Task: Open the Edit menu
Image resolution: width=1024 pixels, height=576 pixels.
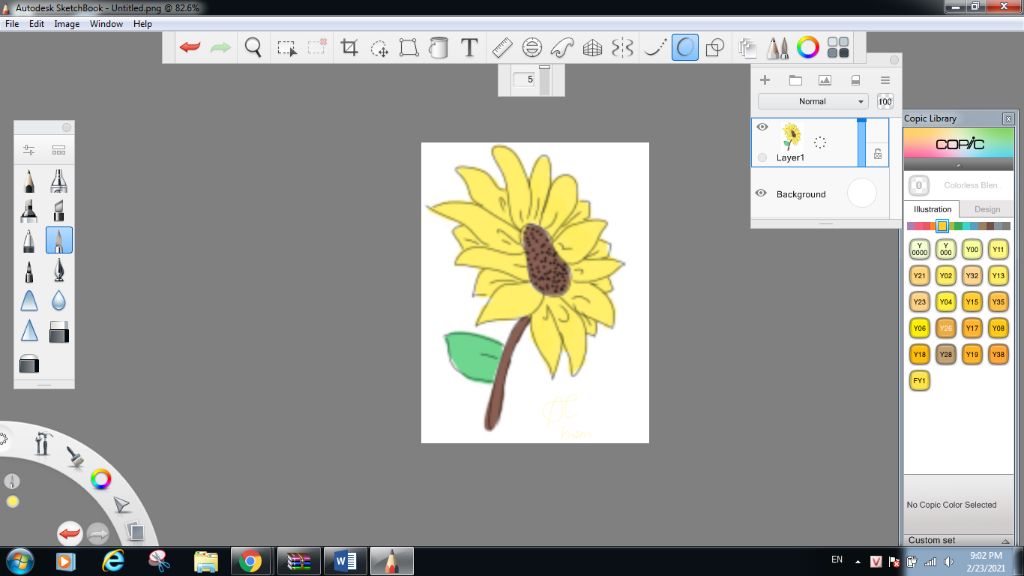Action: click(x=37, y=24)
